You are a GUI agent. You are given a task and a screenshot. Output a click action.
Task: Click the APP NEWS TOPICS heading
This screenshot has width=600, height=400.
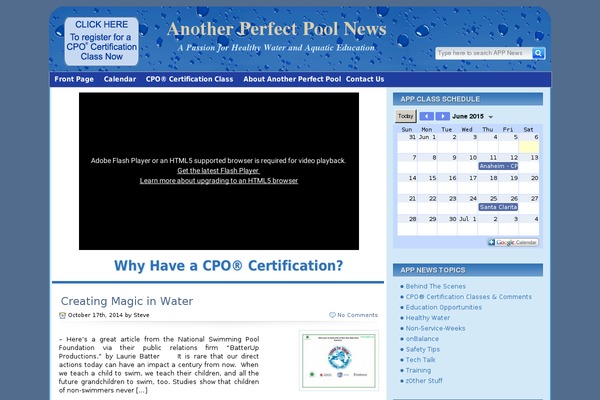click(432, 270)
